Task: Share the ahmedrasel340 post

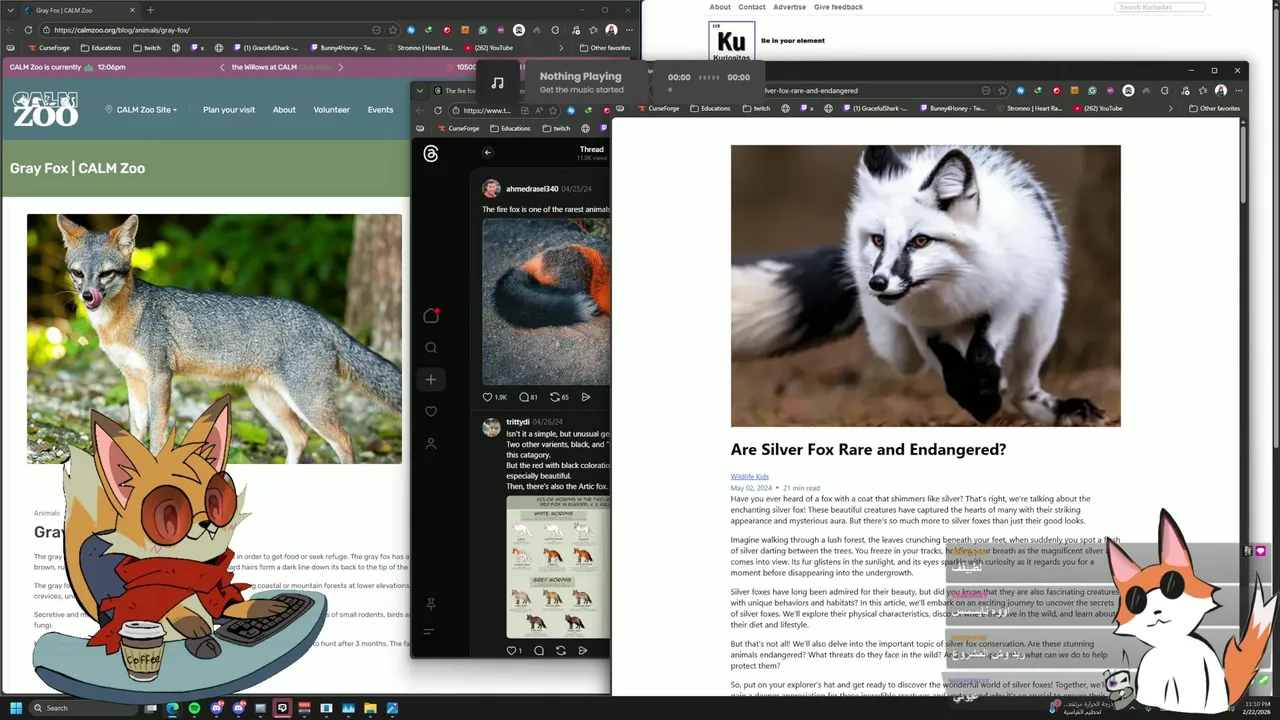Action: (x=586, y=397)
